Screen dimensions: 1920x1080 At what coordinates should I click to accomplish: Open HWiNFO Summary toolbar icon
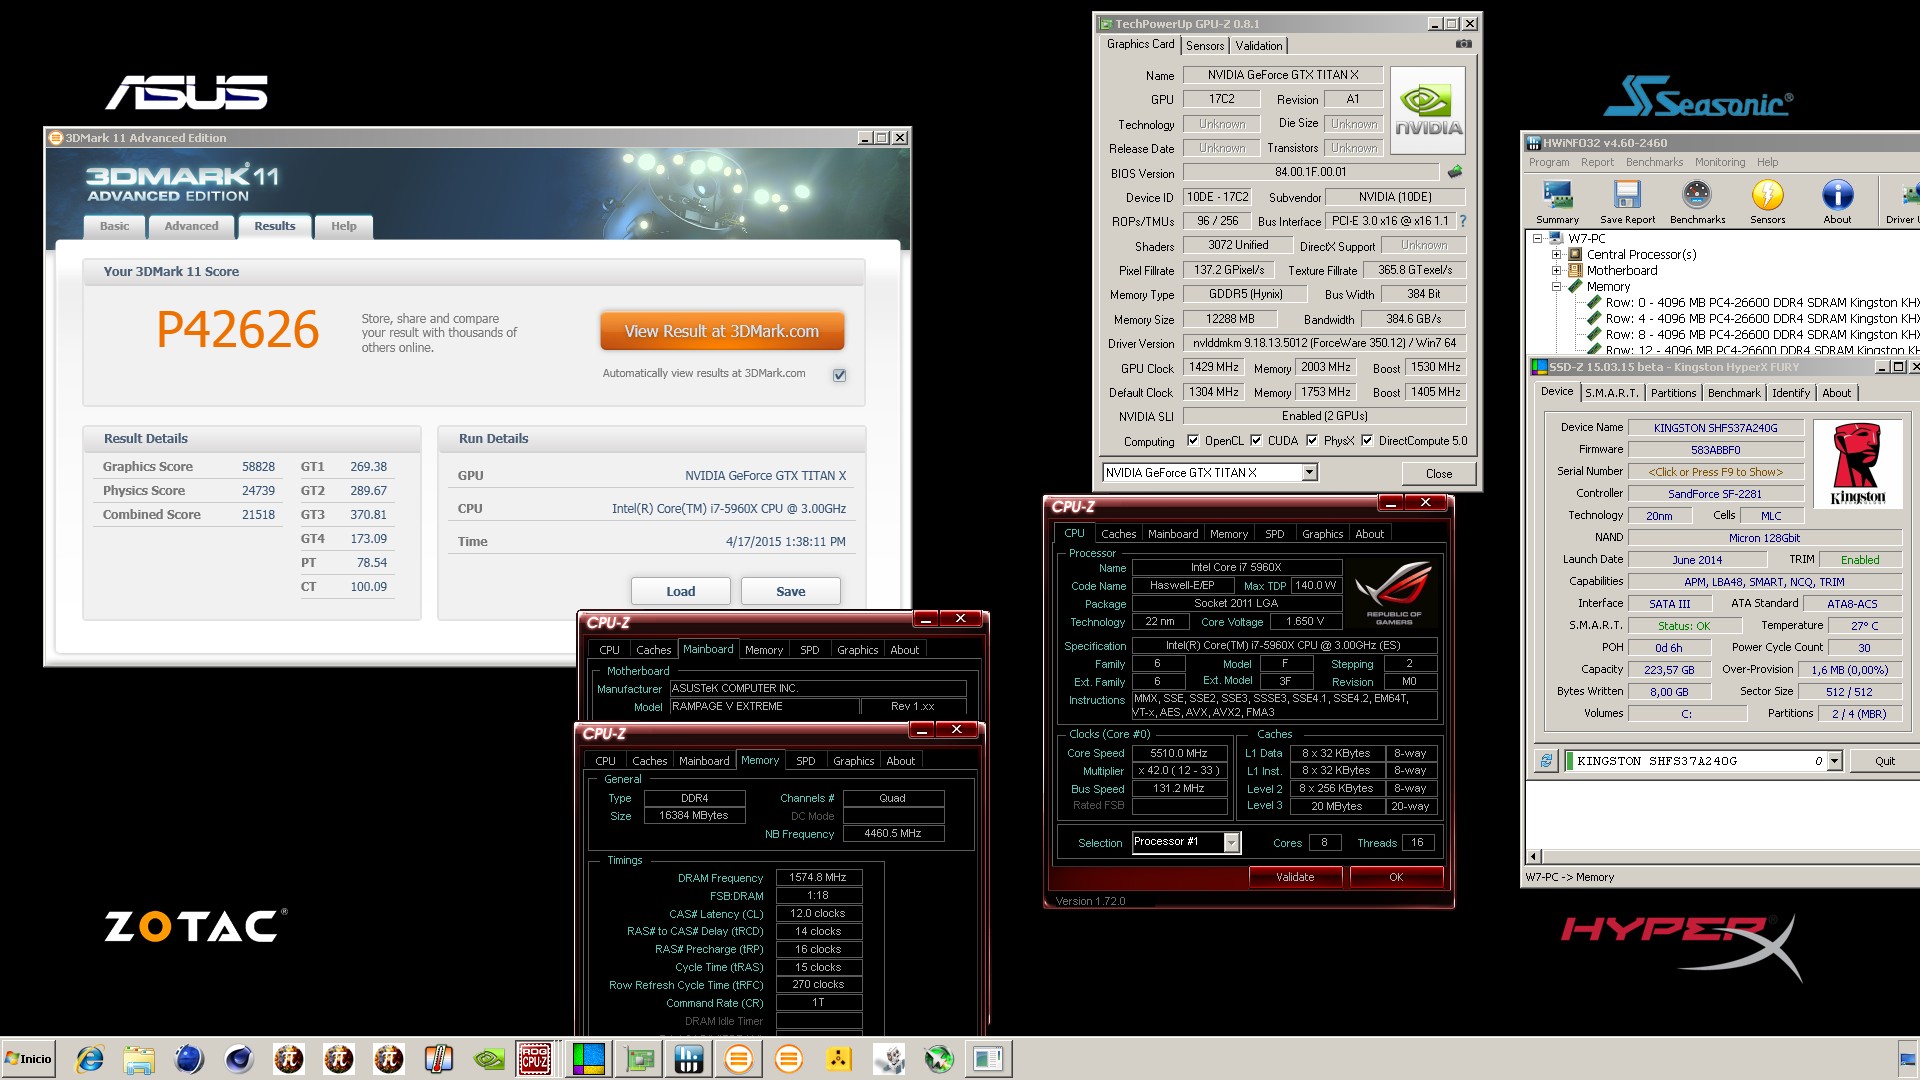(x=1557, y=202)
